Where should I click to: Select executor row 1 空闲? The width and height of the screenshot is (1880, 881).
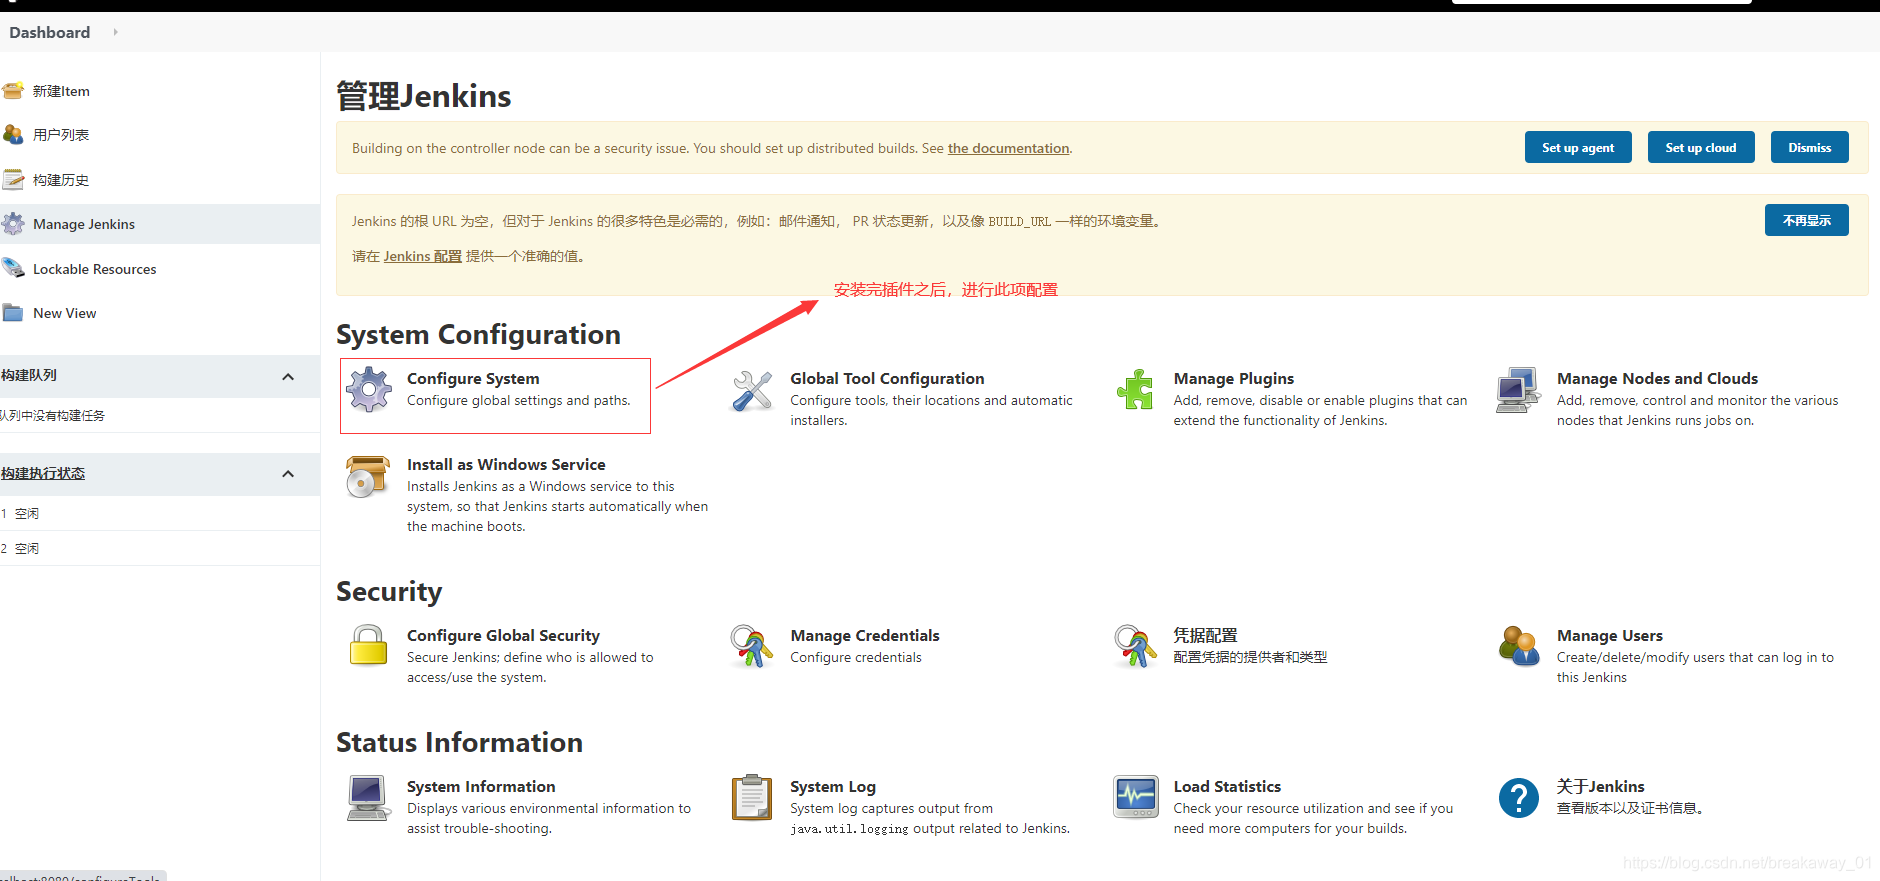[160, 513]
